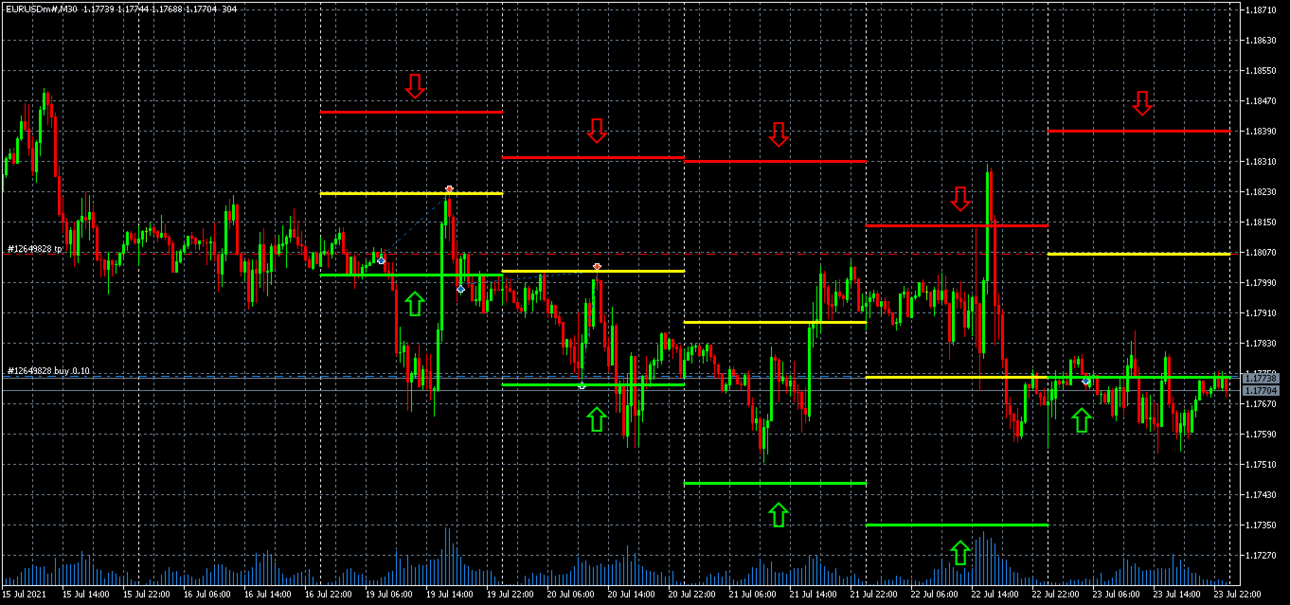This screenshot has height=605, width=1290.
Task: Click the time label 15 Jul 14:00
Action: (84, 595)
